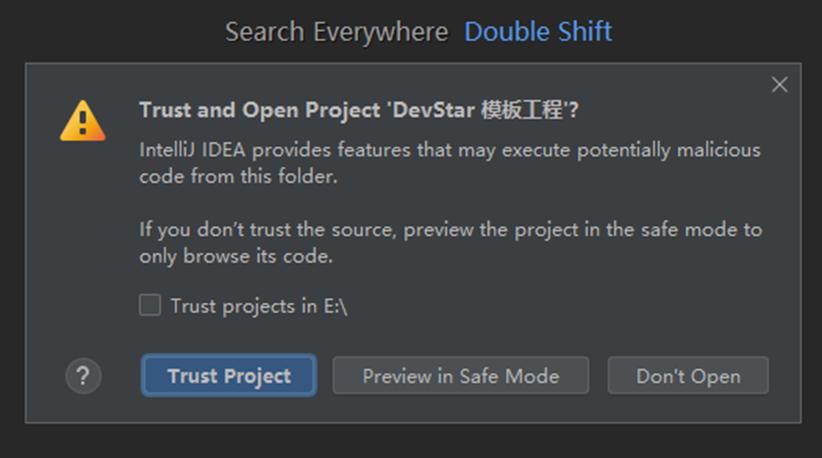
Task: Close the trust dialog with the X
Action: pos(780,85)
